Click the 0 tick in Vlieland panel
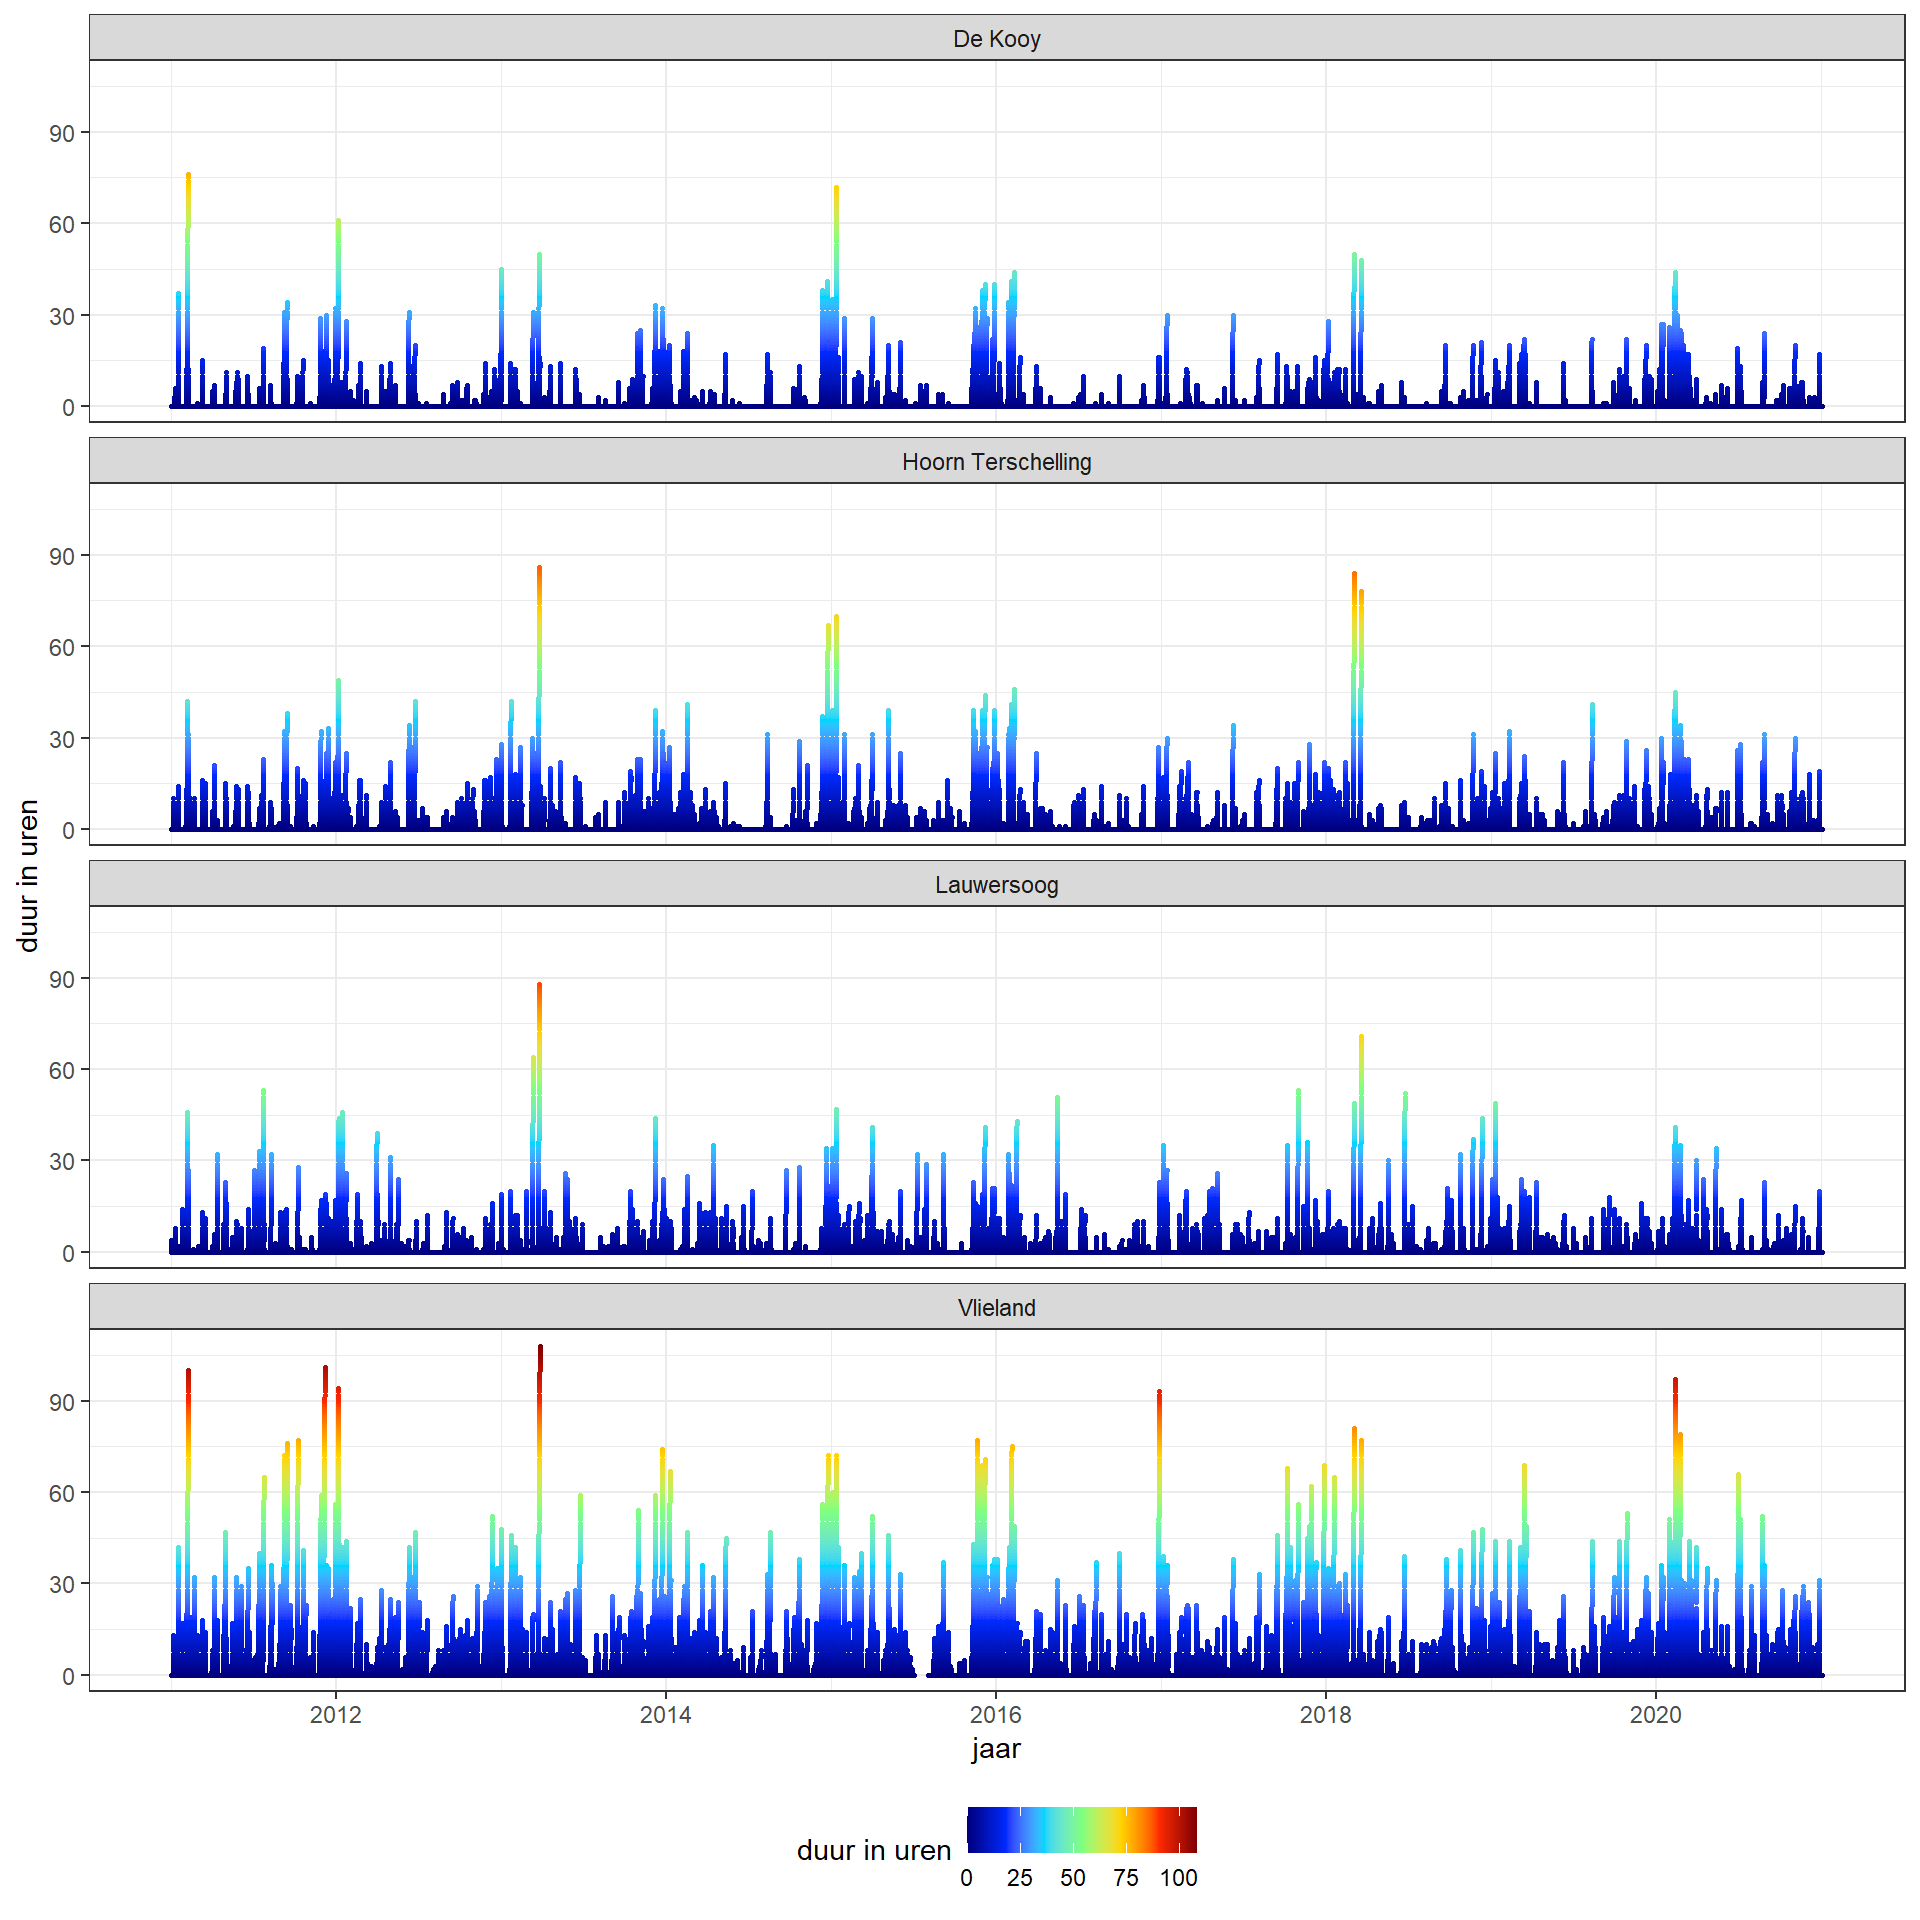The width and height of the screenshot is (1920, 1920). (68, 1676)
